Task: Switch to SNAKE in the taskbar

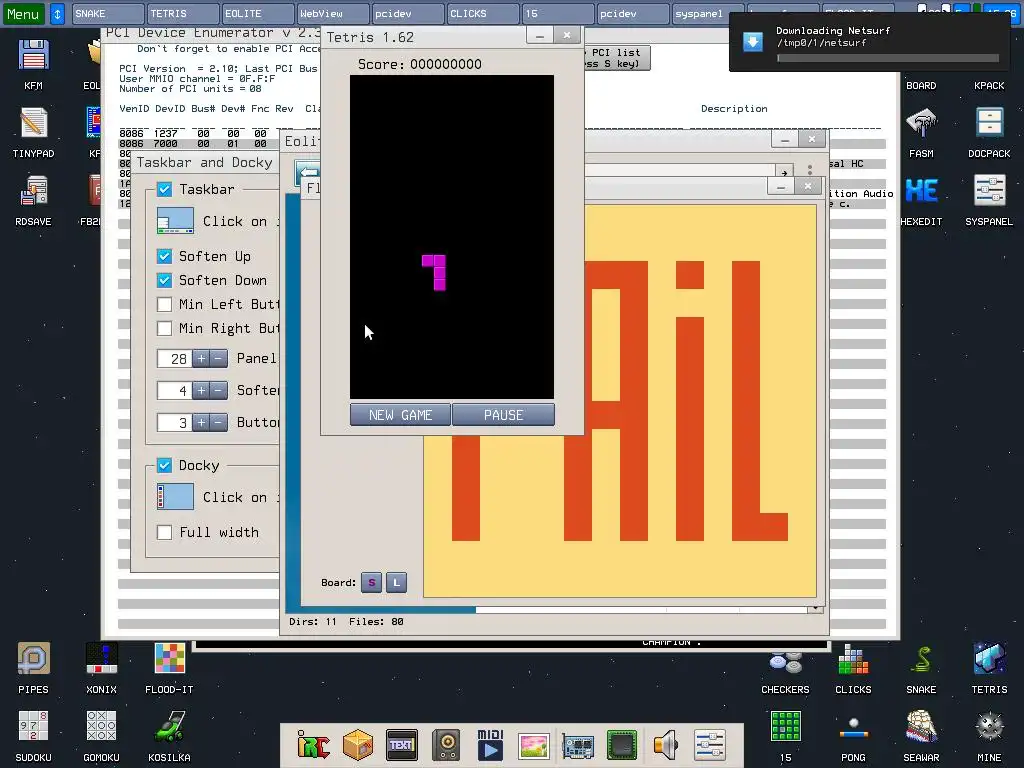Action: pos(108,14)
